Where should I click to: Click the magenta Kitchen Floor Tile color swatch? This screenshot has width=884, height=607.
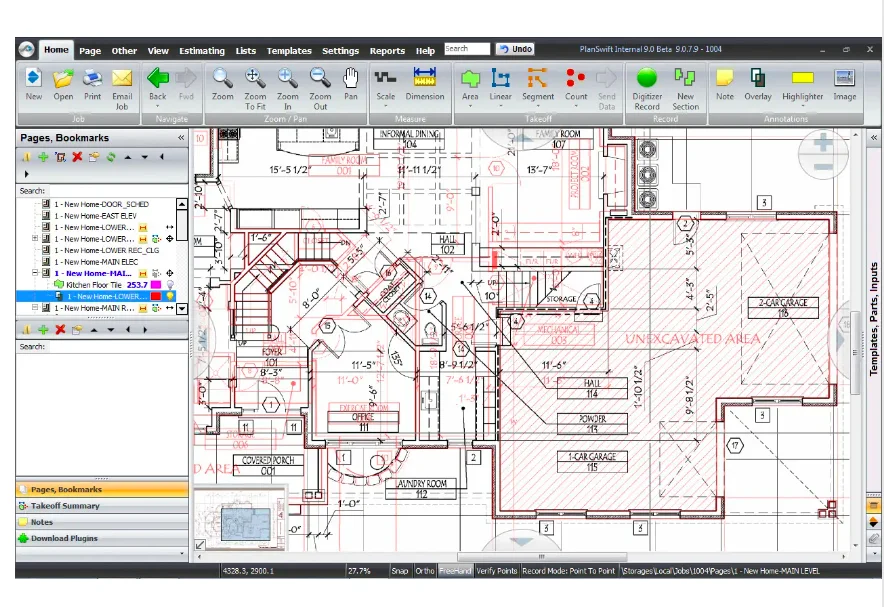[156, 285]
